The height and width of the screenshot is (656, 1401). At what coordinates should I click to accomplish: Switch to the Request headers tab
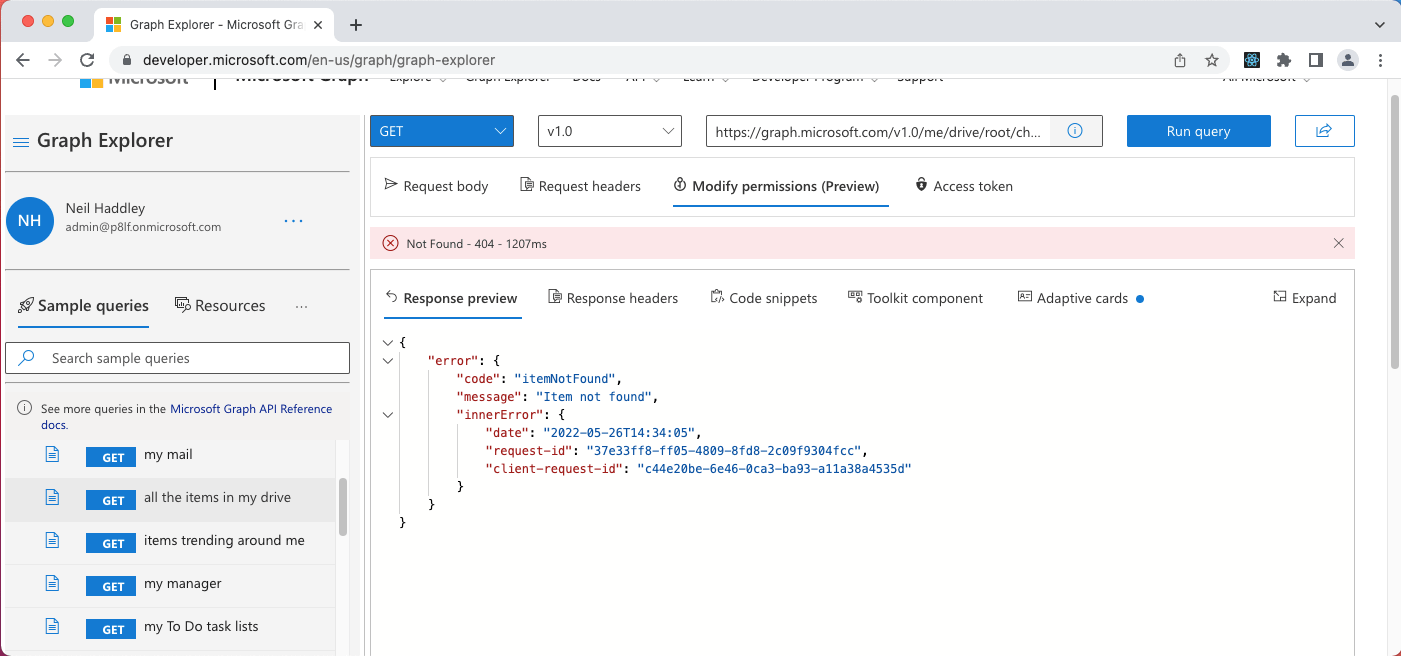(x=580, y=186)
